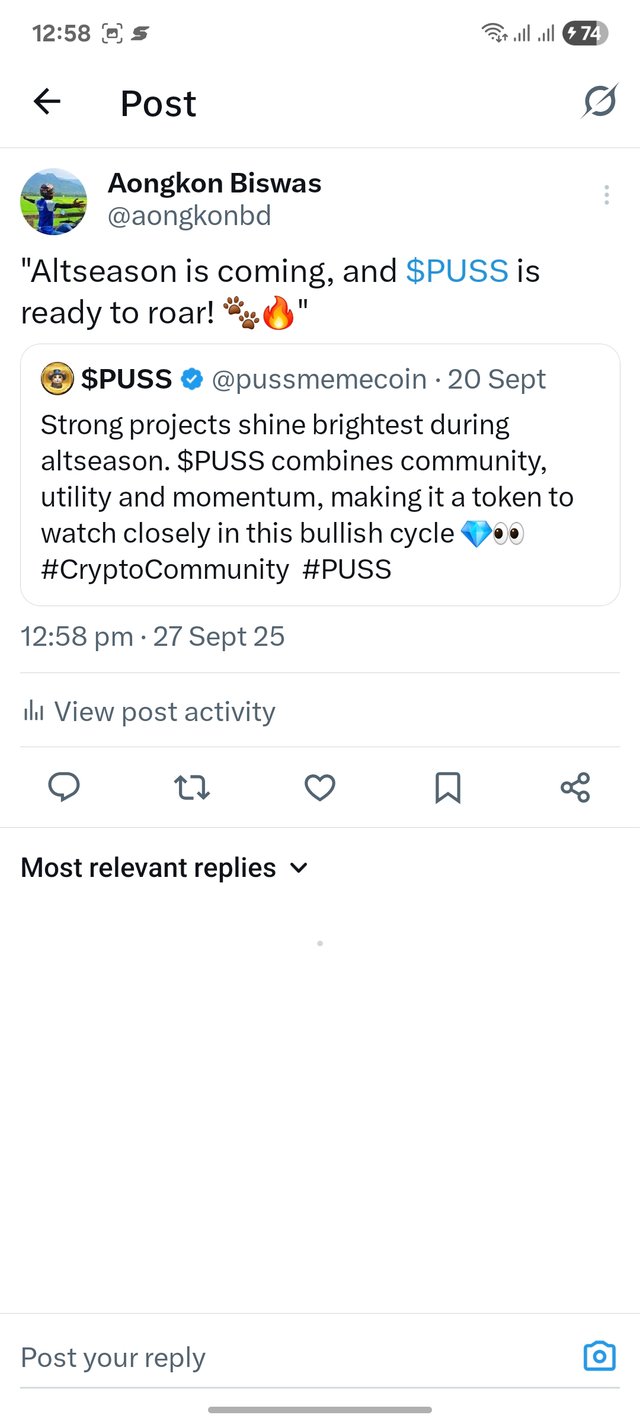Open Aongkon Biswas profile picture
Image resolution: width=640 pixels, height=1422 pixels.
(x=54, y=201)
